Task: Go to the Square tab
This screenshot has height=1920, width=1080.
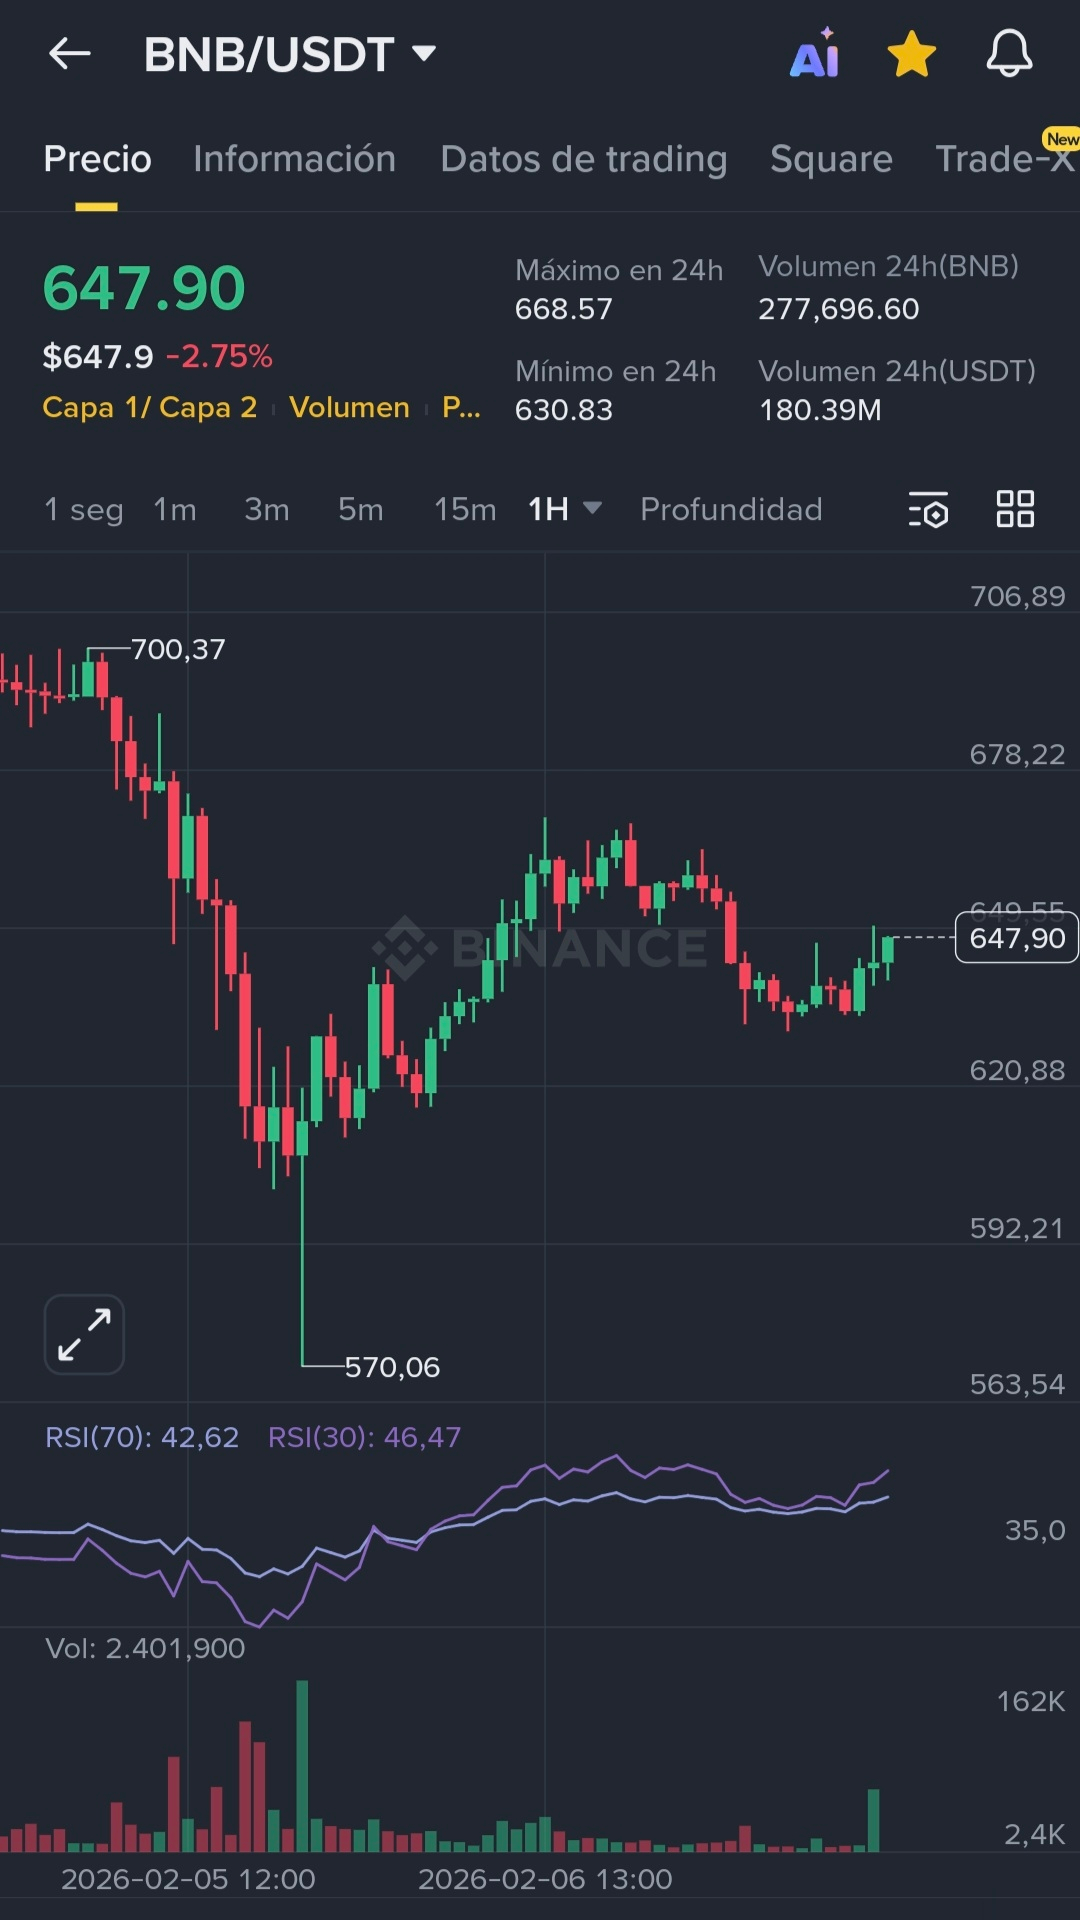Action: point(831,159)
